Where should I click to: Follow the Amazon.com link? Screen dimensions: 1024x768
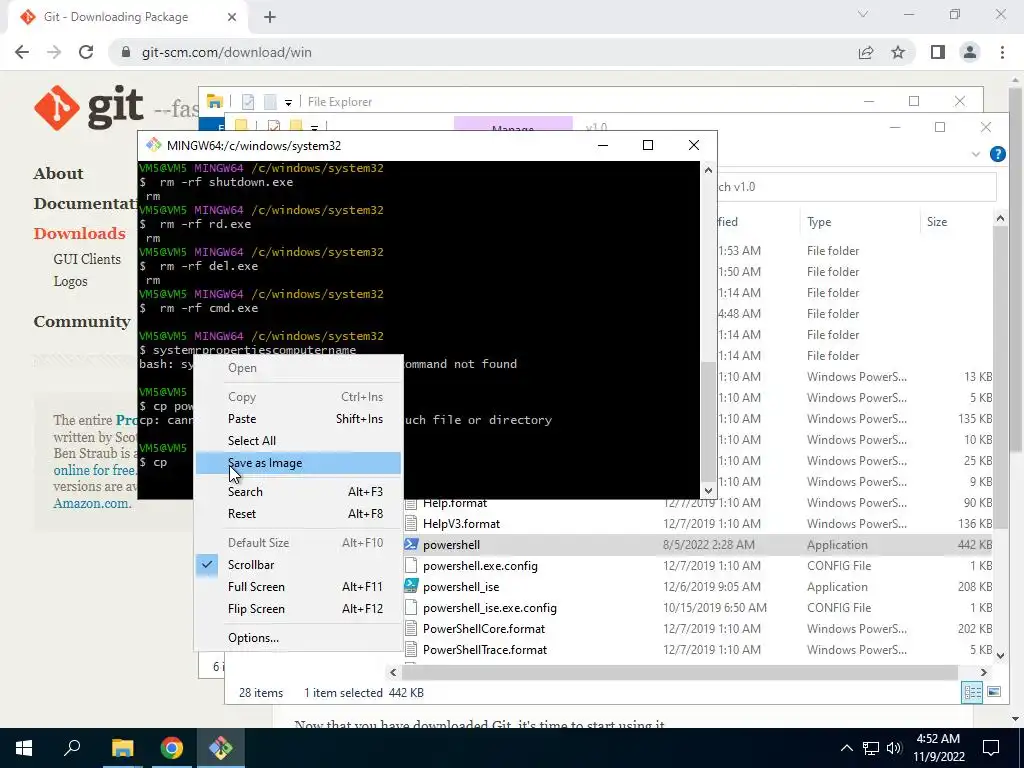click(92, 504)
